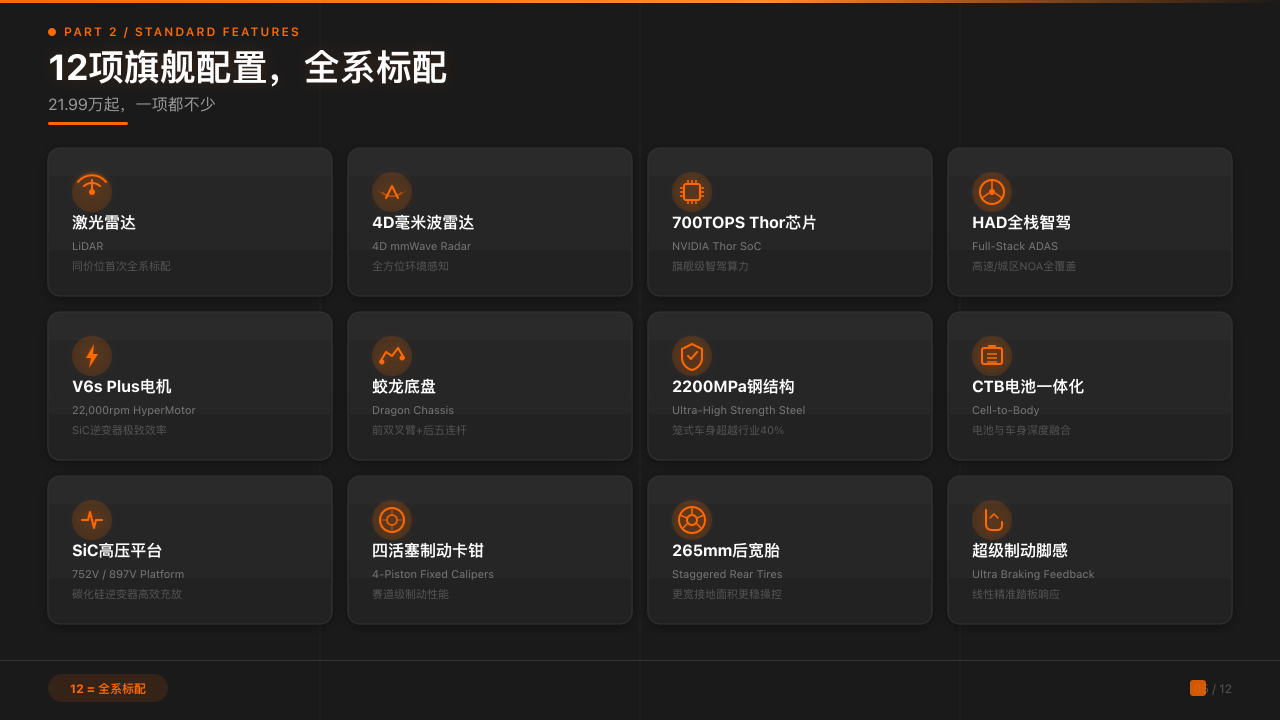Click the 蛟龙底盘 Dragon Chassis icon
The height and width of the screenshot is (720, 1280).
coord(392,355)
